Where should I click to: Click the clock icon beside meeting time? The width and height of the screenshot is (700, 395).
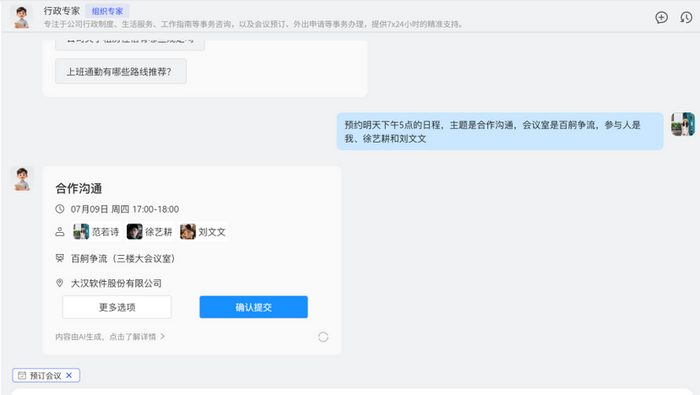click(x=60, y=209)
